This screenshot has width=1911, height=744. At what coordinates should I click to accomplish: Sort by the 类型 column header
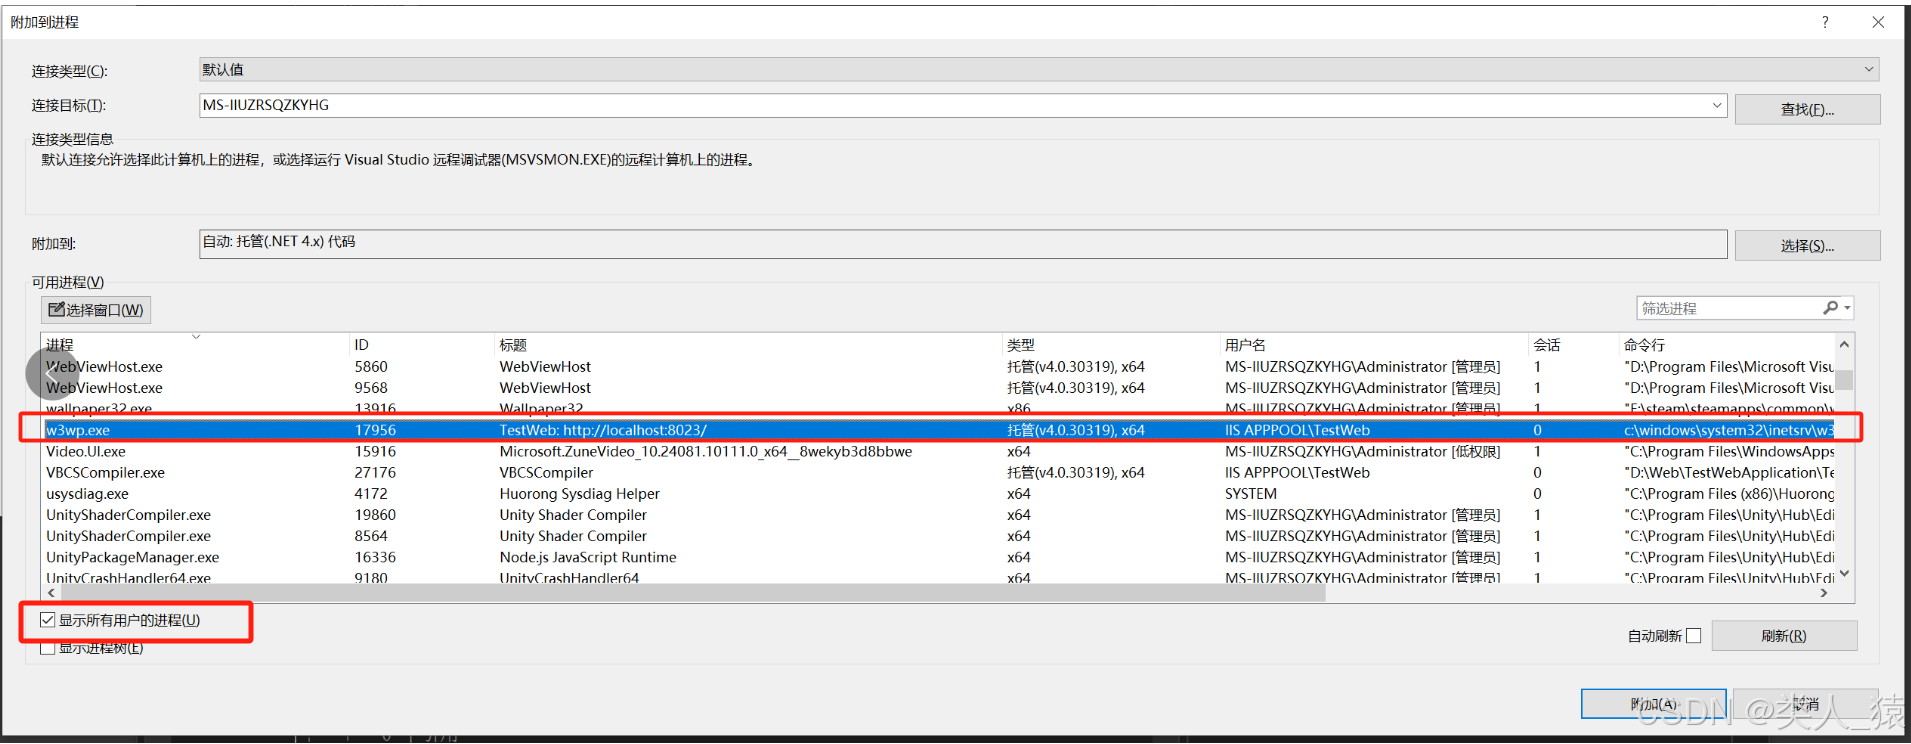pyautogui.click(x=1110, y=344)
